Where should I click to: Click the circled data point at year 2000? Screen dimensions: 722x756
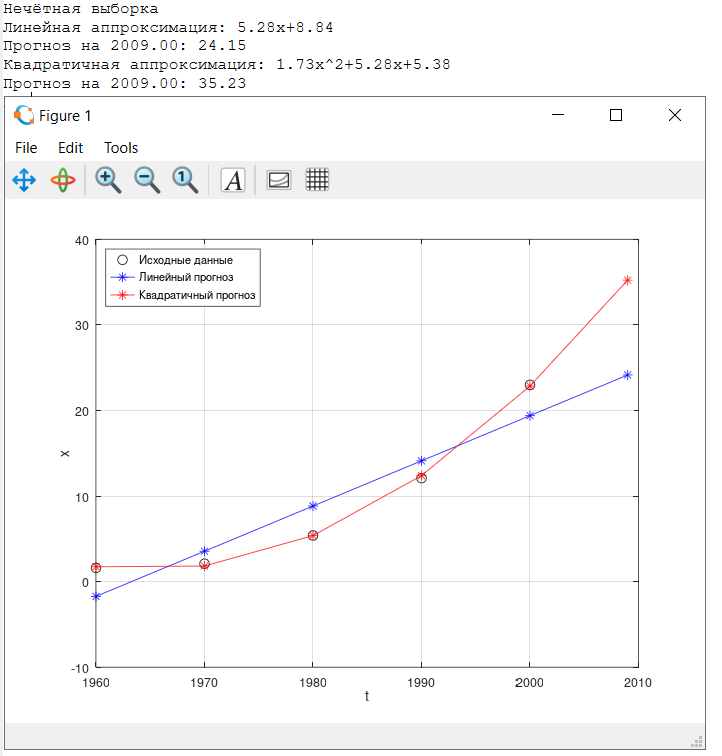pos(530,385)
